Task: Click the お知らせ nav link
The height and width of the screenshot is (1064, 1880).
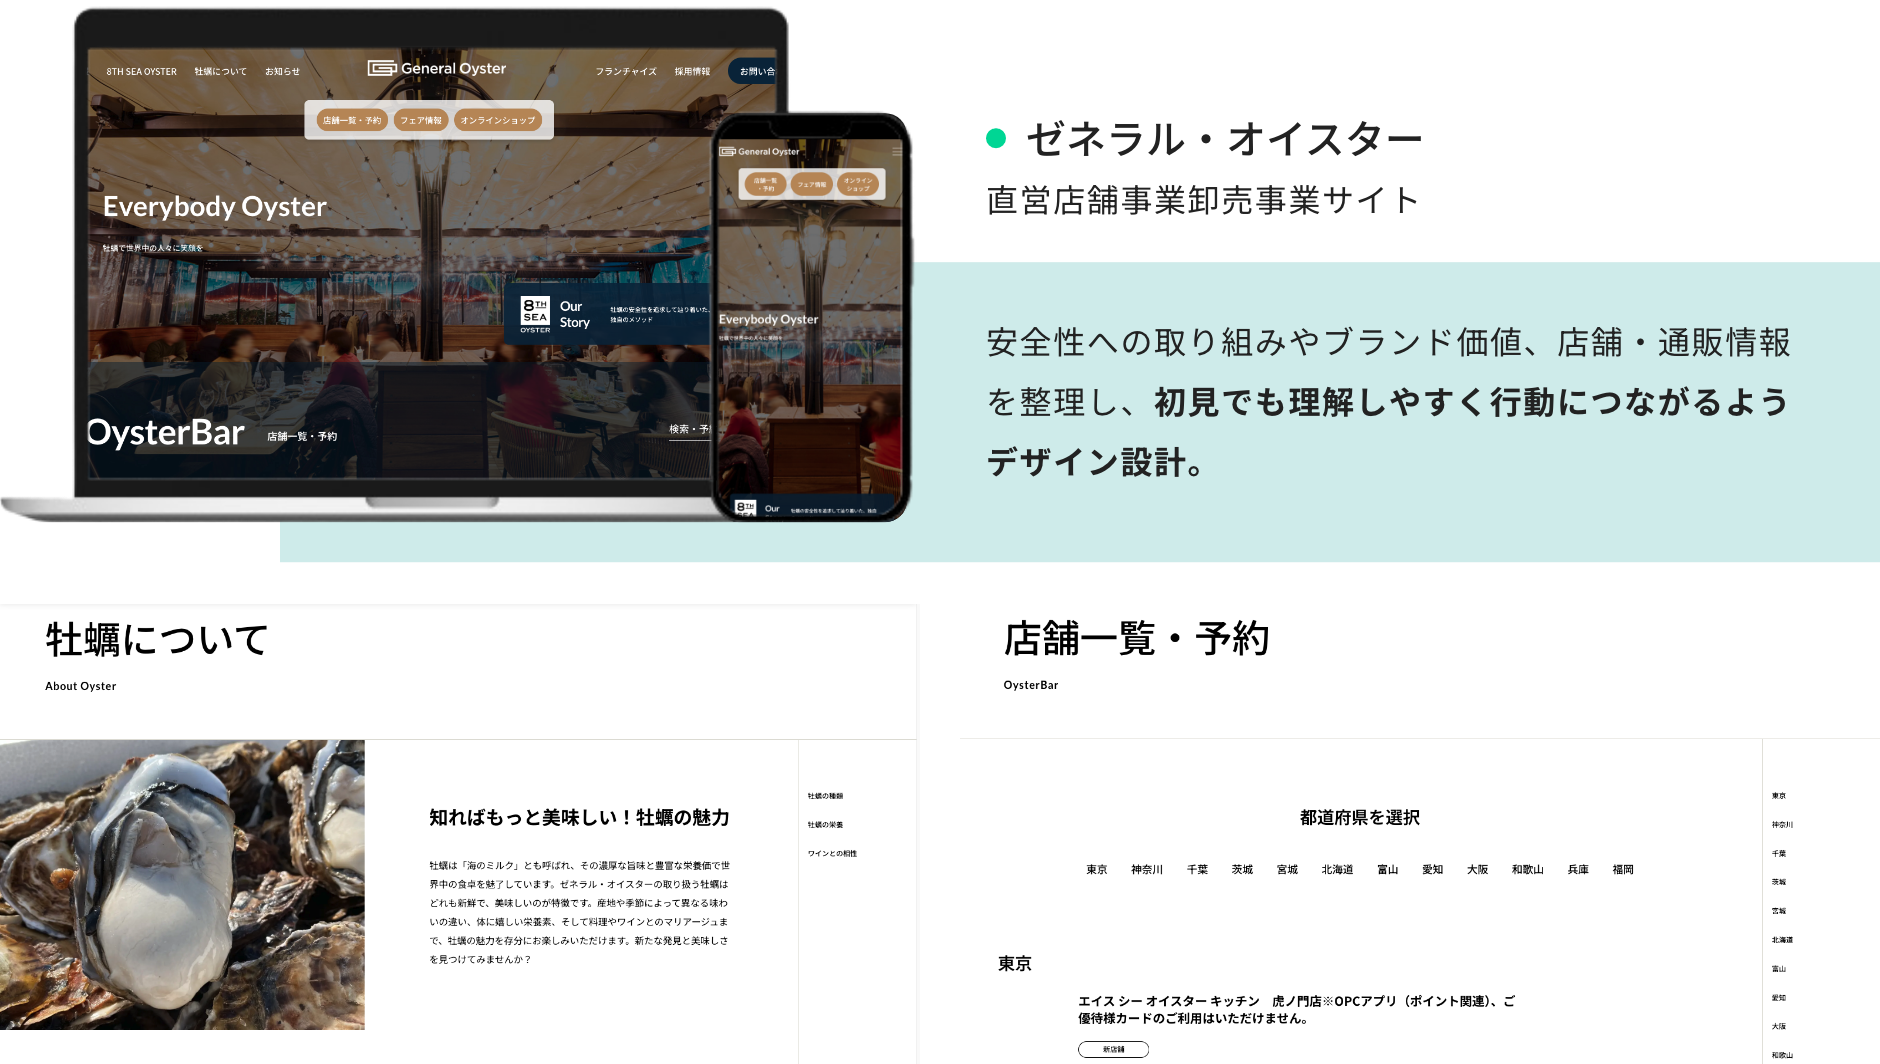Action: coord(283,71)
